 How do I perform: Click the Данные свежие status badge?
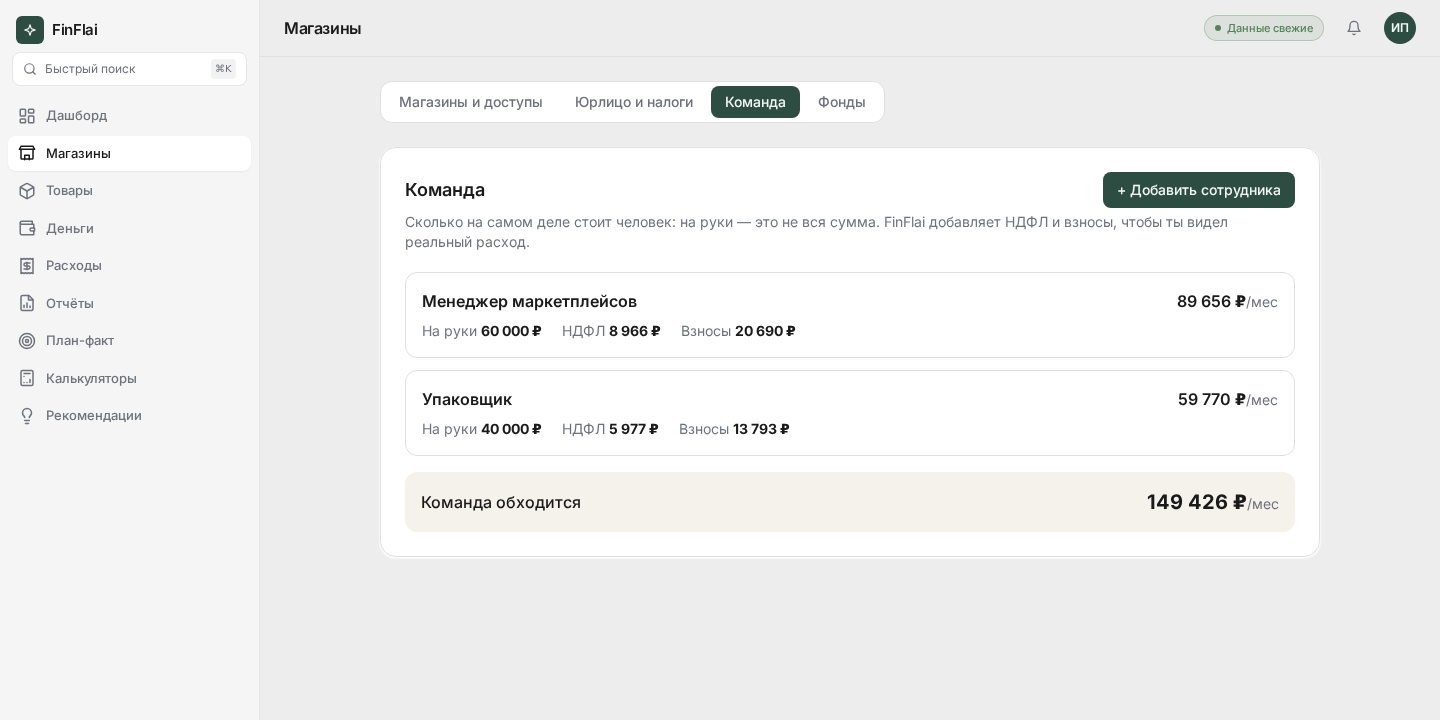1264,28
